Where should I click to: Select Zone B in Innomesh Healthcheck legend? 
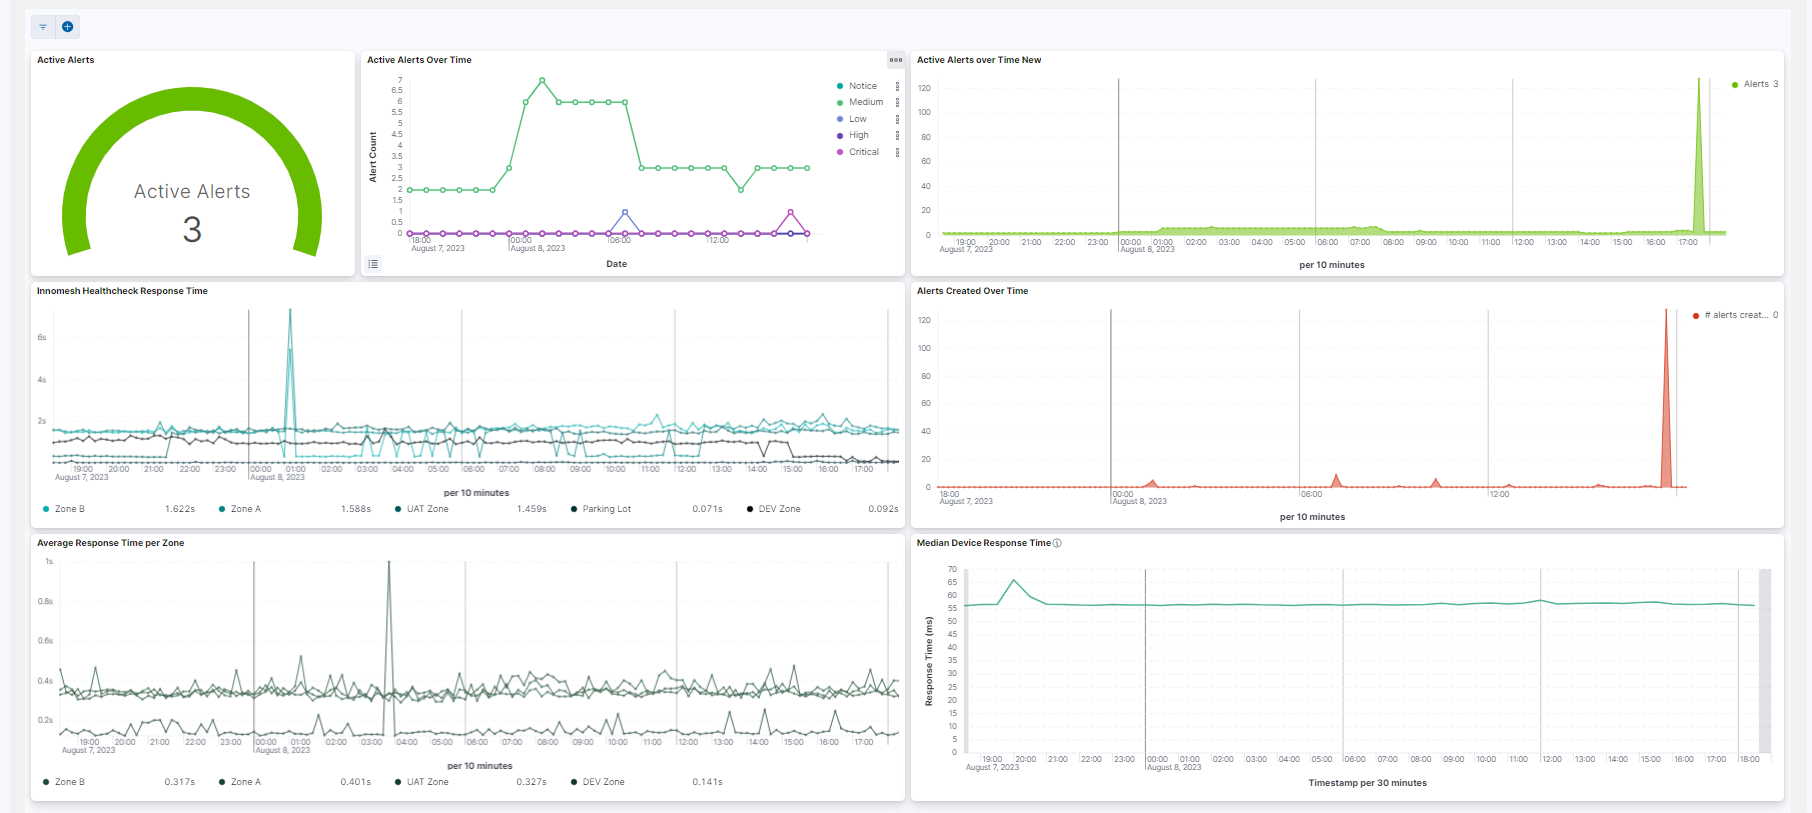point(69,509)
